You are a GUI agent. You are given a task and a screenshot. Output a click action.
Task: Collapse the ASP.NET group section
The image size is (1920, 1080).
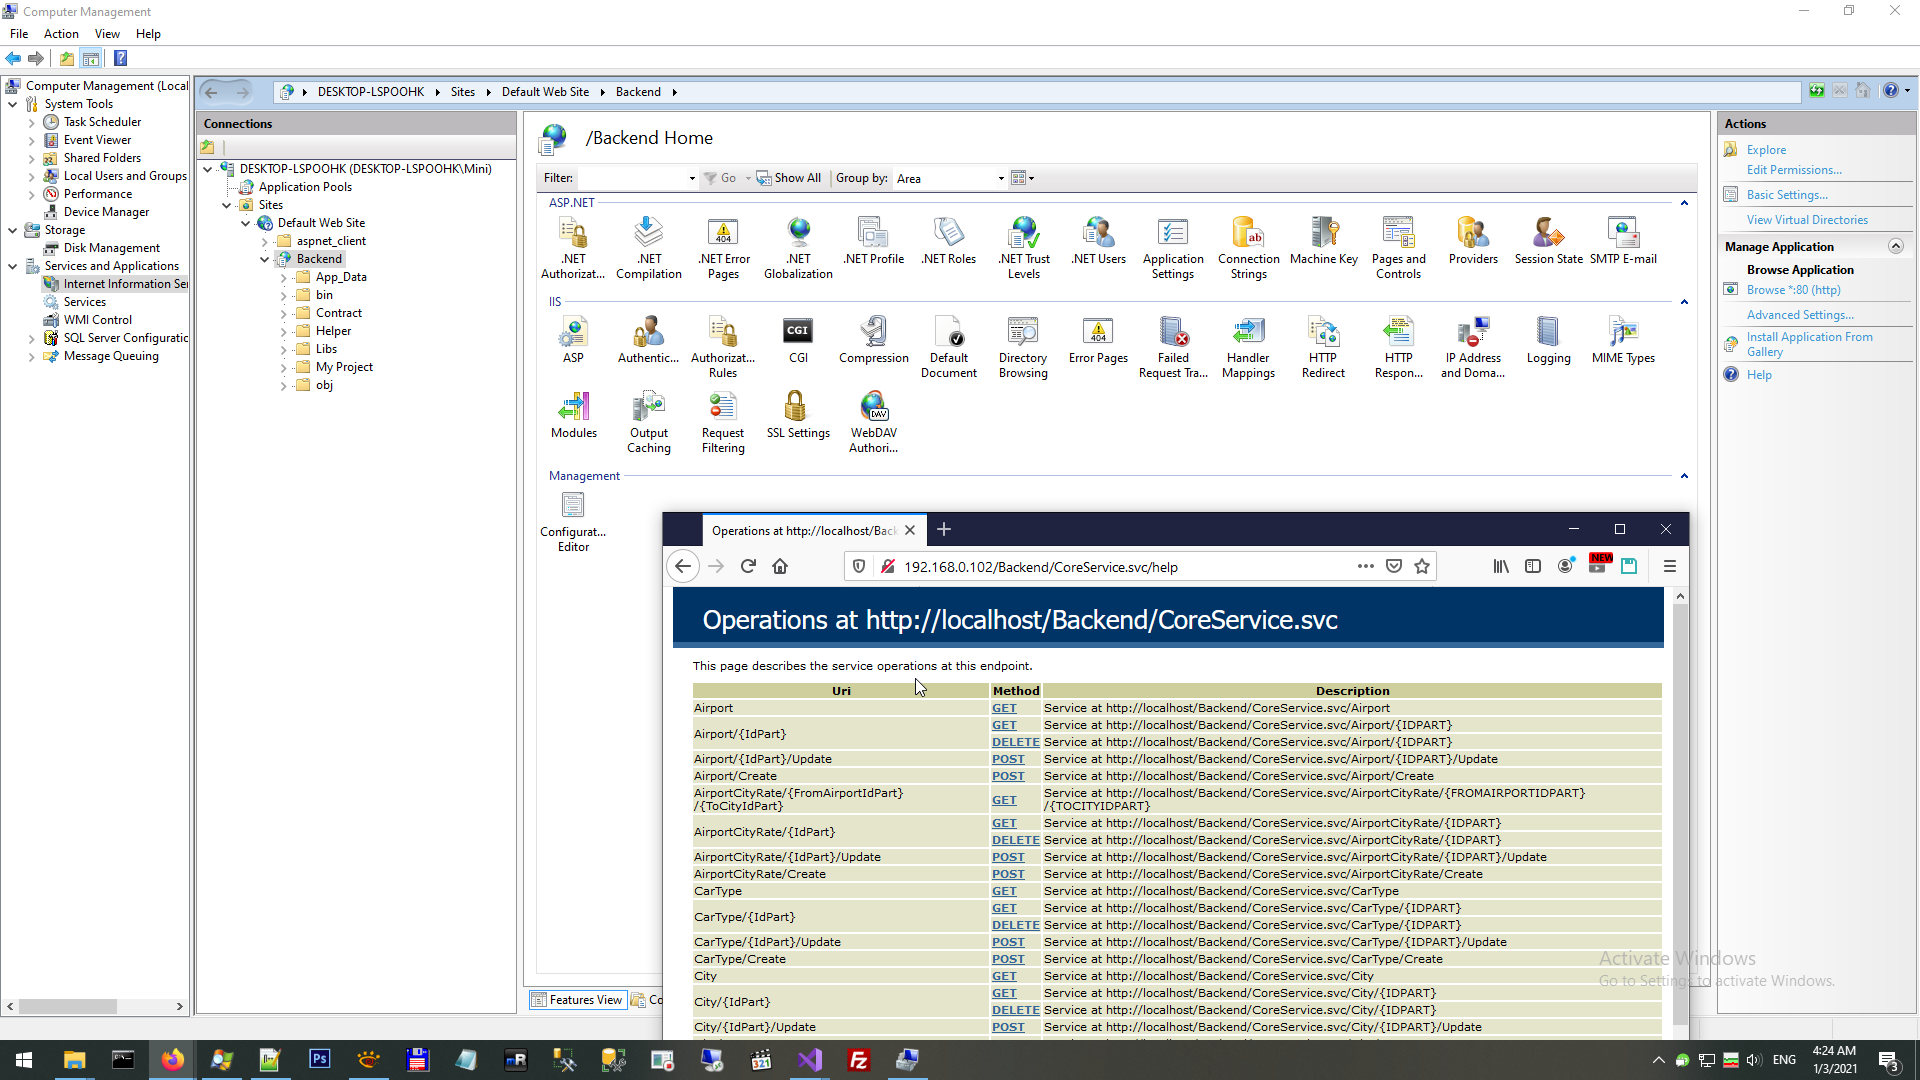1684,203
